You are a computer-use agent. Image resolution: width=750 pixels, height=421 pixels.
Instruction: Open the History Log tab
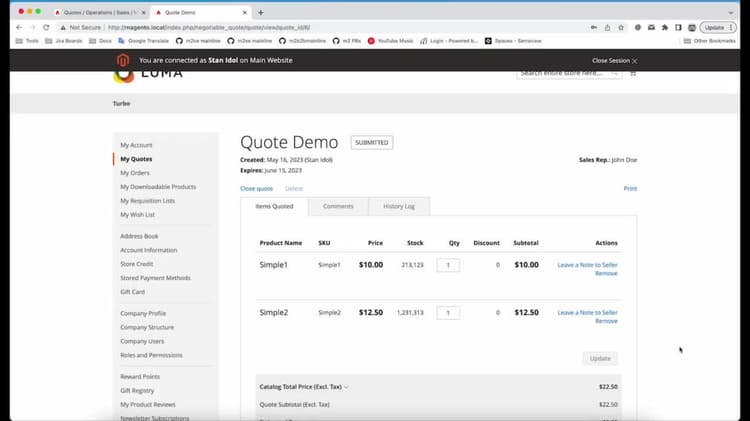point(399,206)
